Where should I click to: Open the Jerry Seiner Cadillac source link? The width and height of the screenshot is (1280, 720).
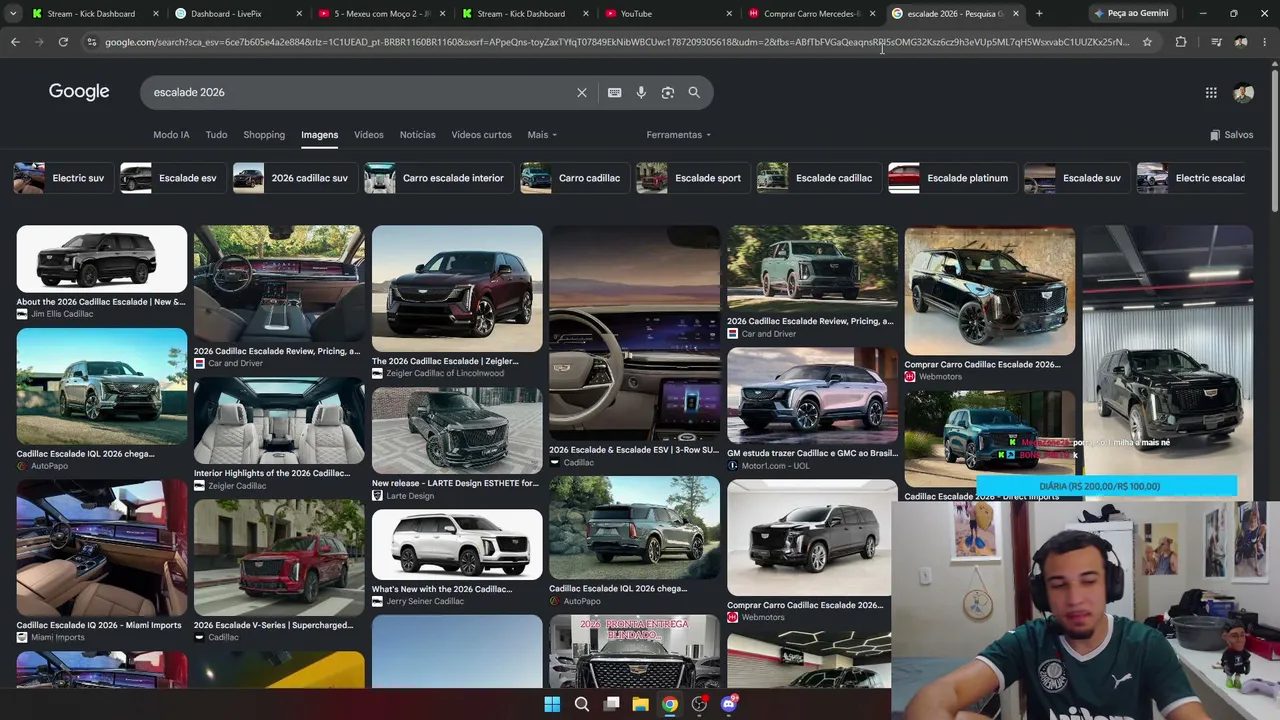[x=425, y=602]
